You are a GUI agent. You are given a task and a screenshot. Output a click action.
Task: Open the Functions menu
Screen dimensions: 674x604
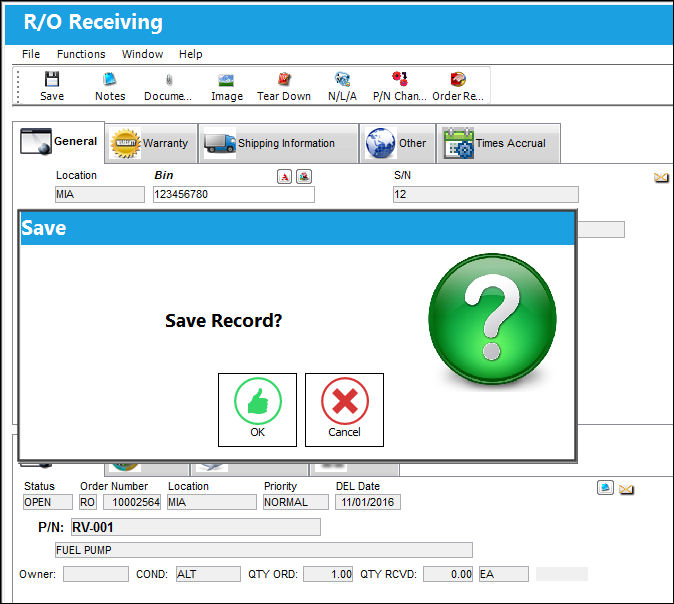tap(81, 54)
